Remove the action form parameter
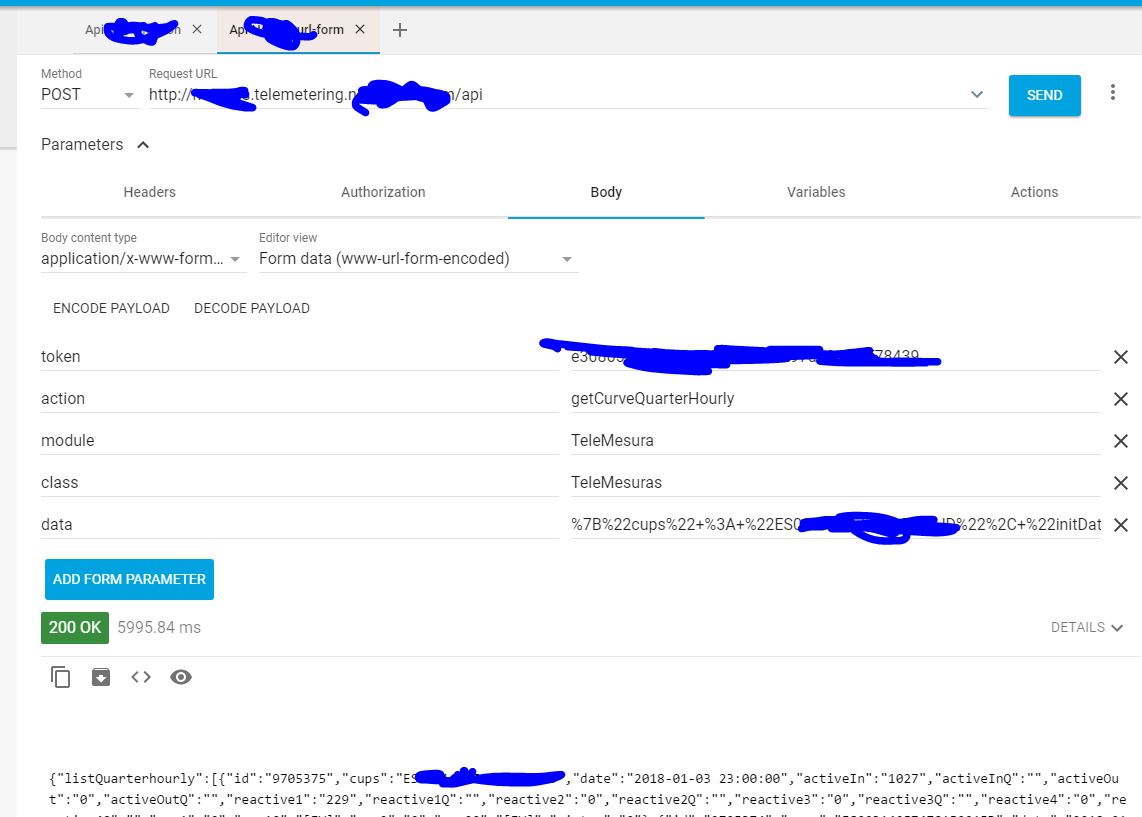The width and height of the screenshot is (1142, 817). click(1121, 399)
